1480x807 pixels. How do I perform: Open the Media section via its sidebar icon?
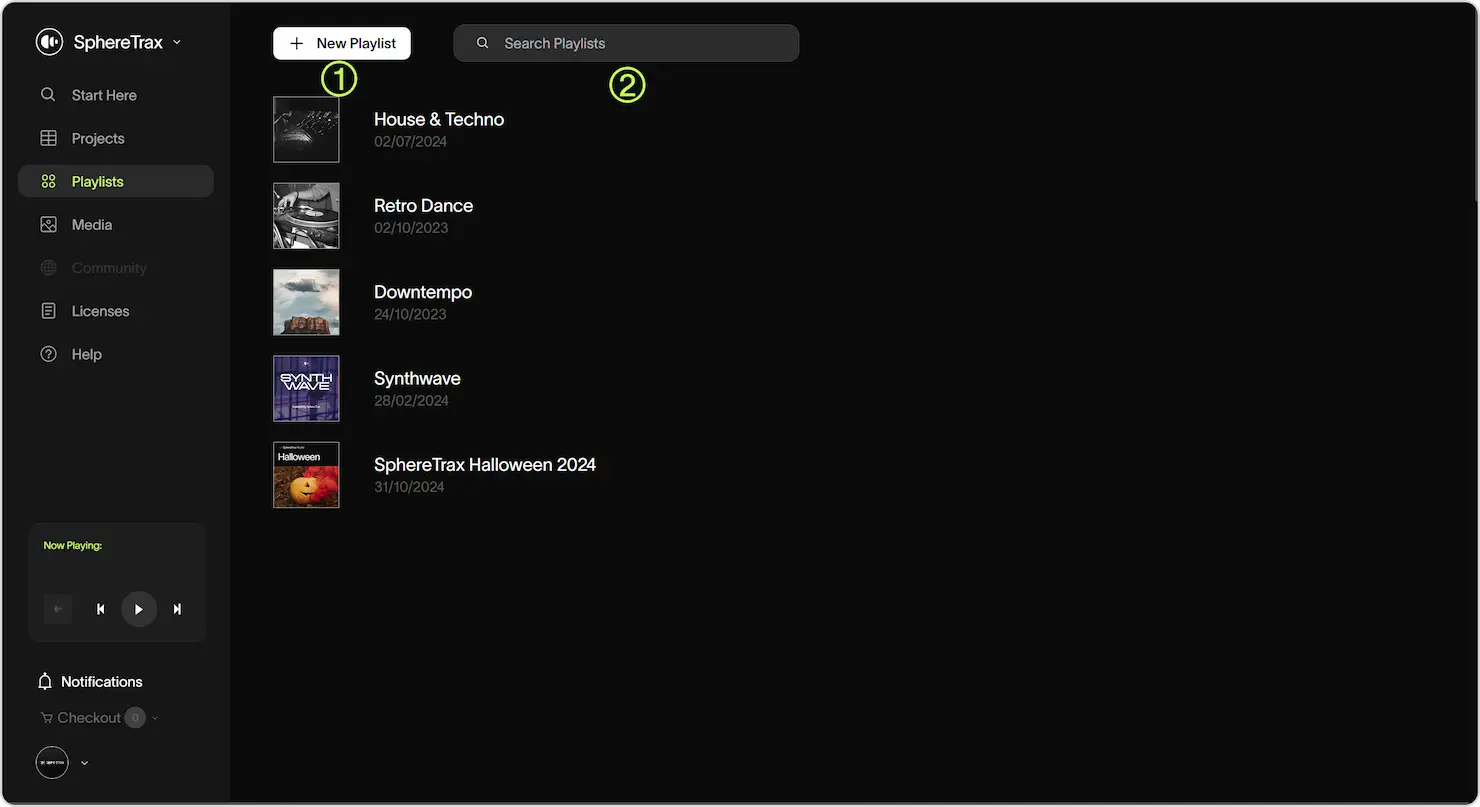[x=48, y=224]
